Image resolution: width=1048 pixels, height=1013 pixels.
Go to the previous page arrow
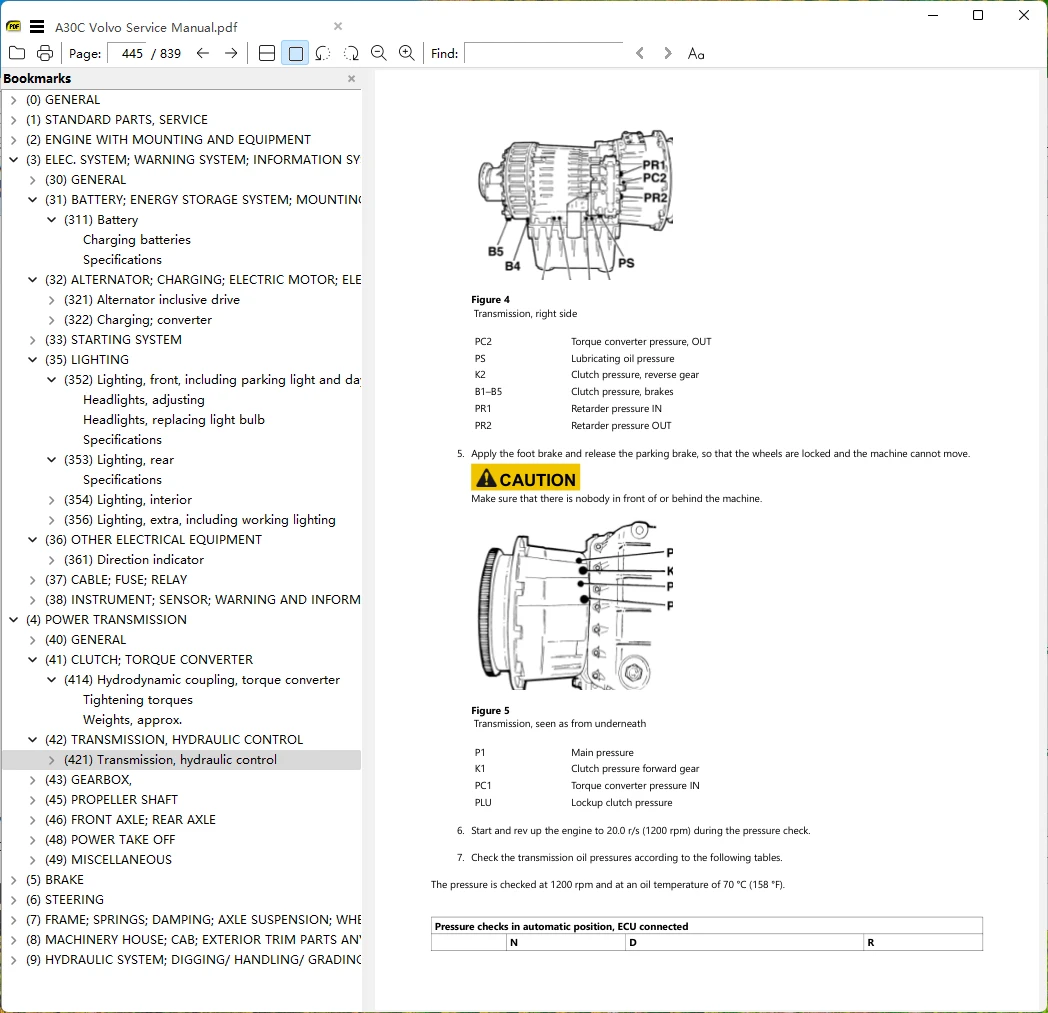203,53
